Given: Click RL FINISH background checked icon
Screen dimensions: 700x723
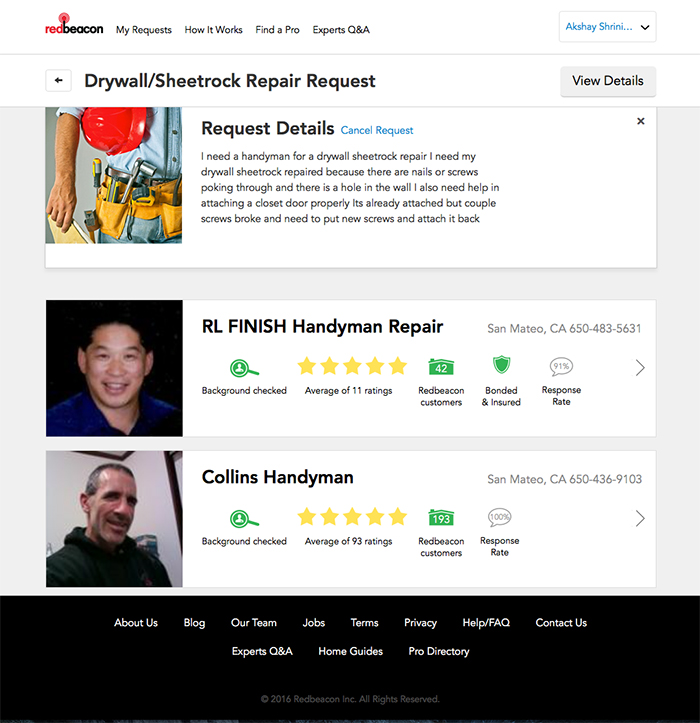Looking at the screenshot, I should 244,368.
